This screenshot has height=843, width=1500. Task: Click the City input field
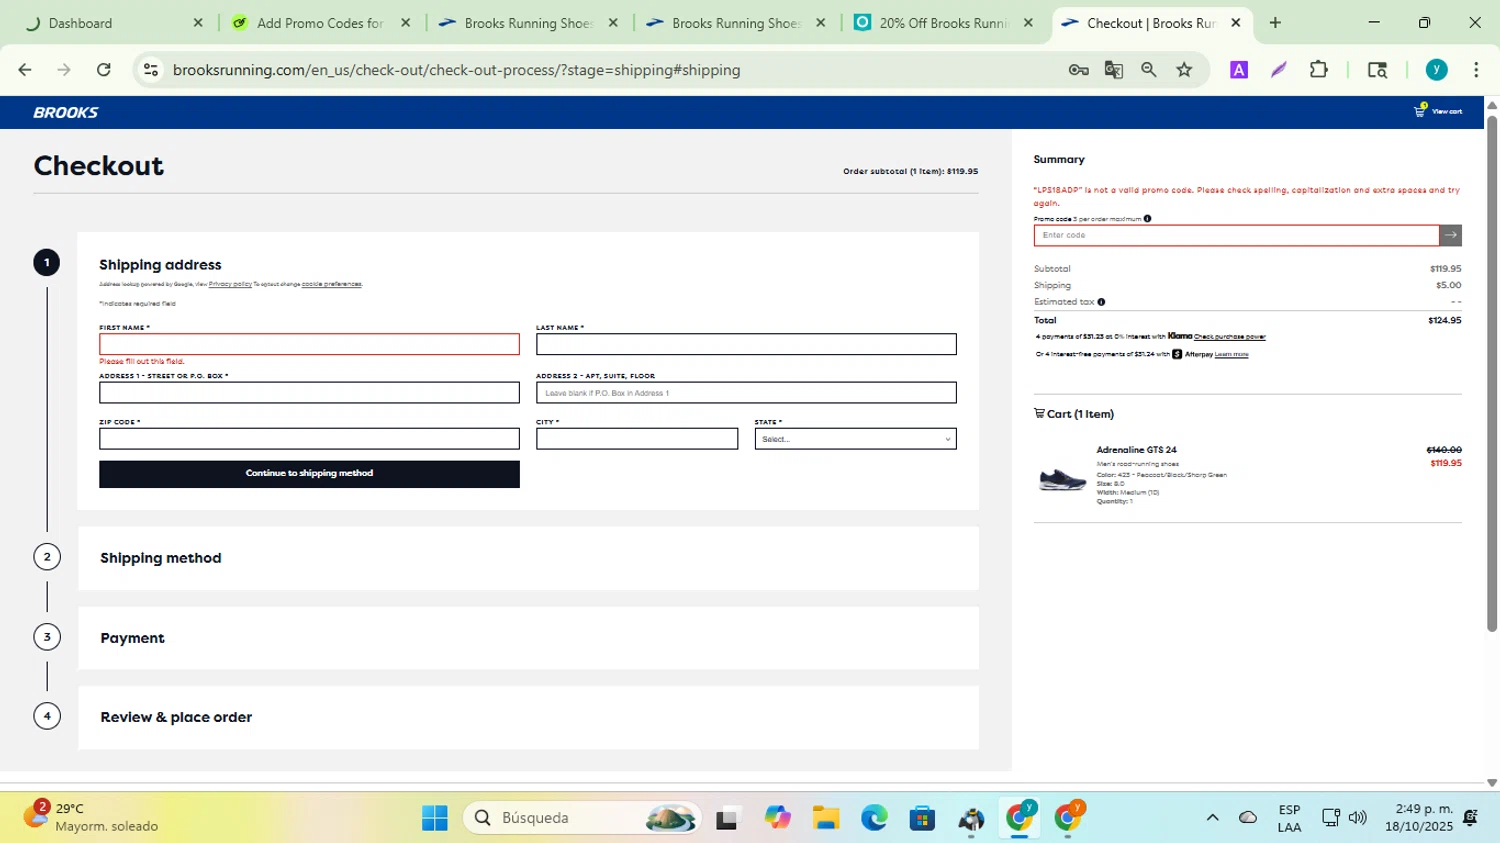coord(637,439)
